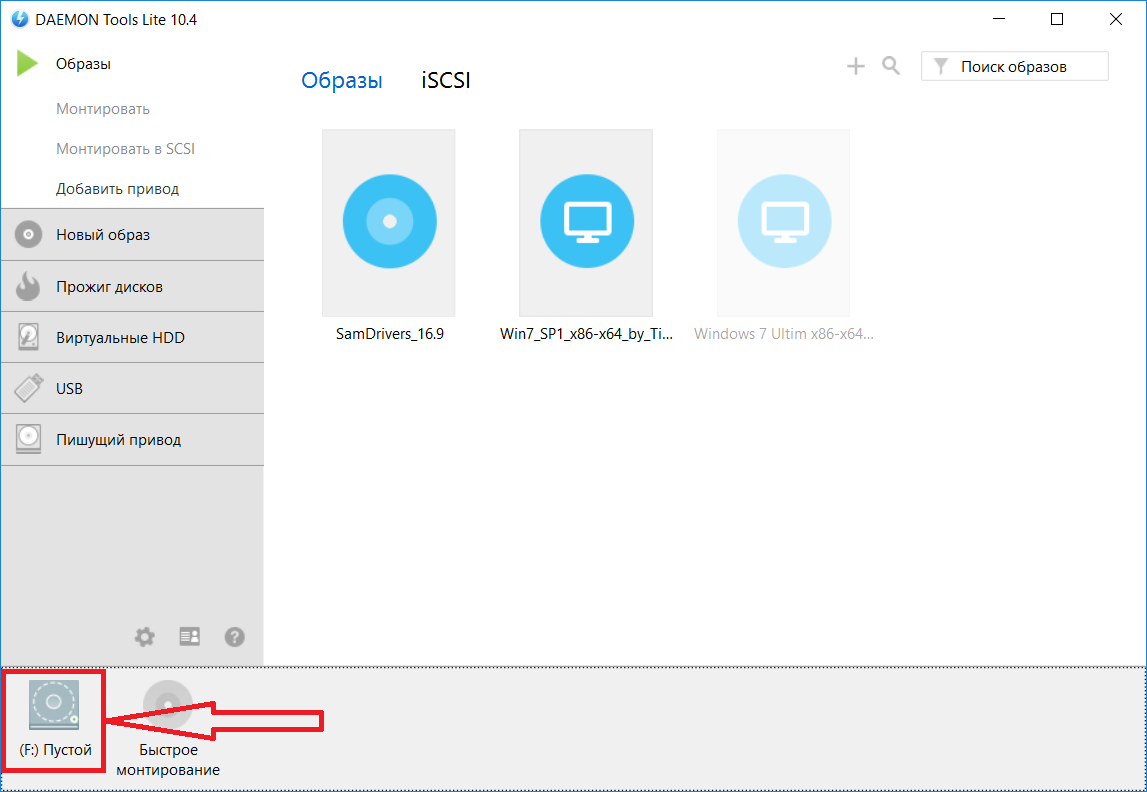
Task: Click the Пишущий привод drive icon
Action: [28, 440]
